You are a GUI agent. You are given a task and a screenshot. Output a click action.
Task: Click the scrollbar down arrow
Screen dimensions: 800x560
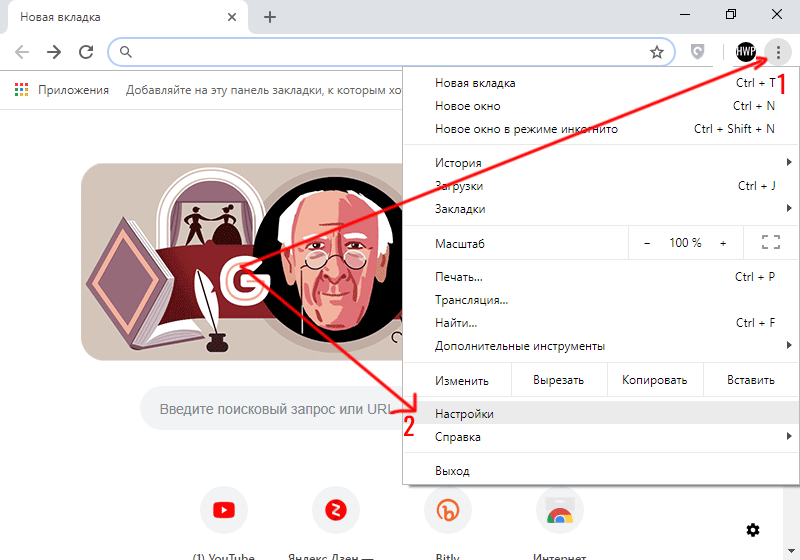[x=791, y=551]
